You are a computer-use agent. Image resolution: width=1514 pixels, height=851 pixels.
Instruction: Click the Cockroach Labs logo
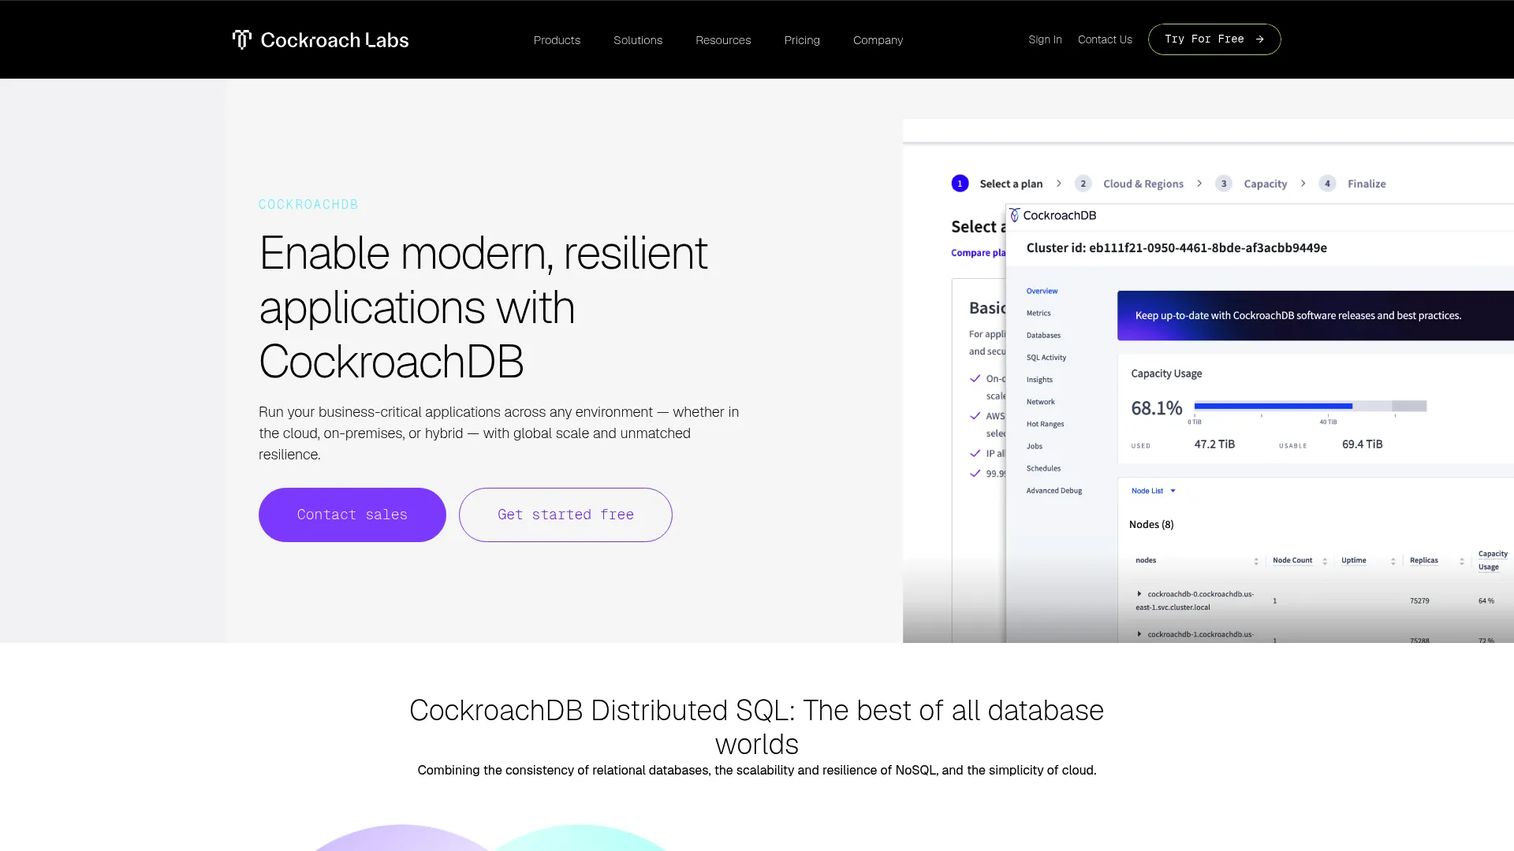click(320, 40)
